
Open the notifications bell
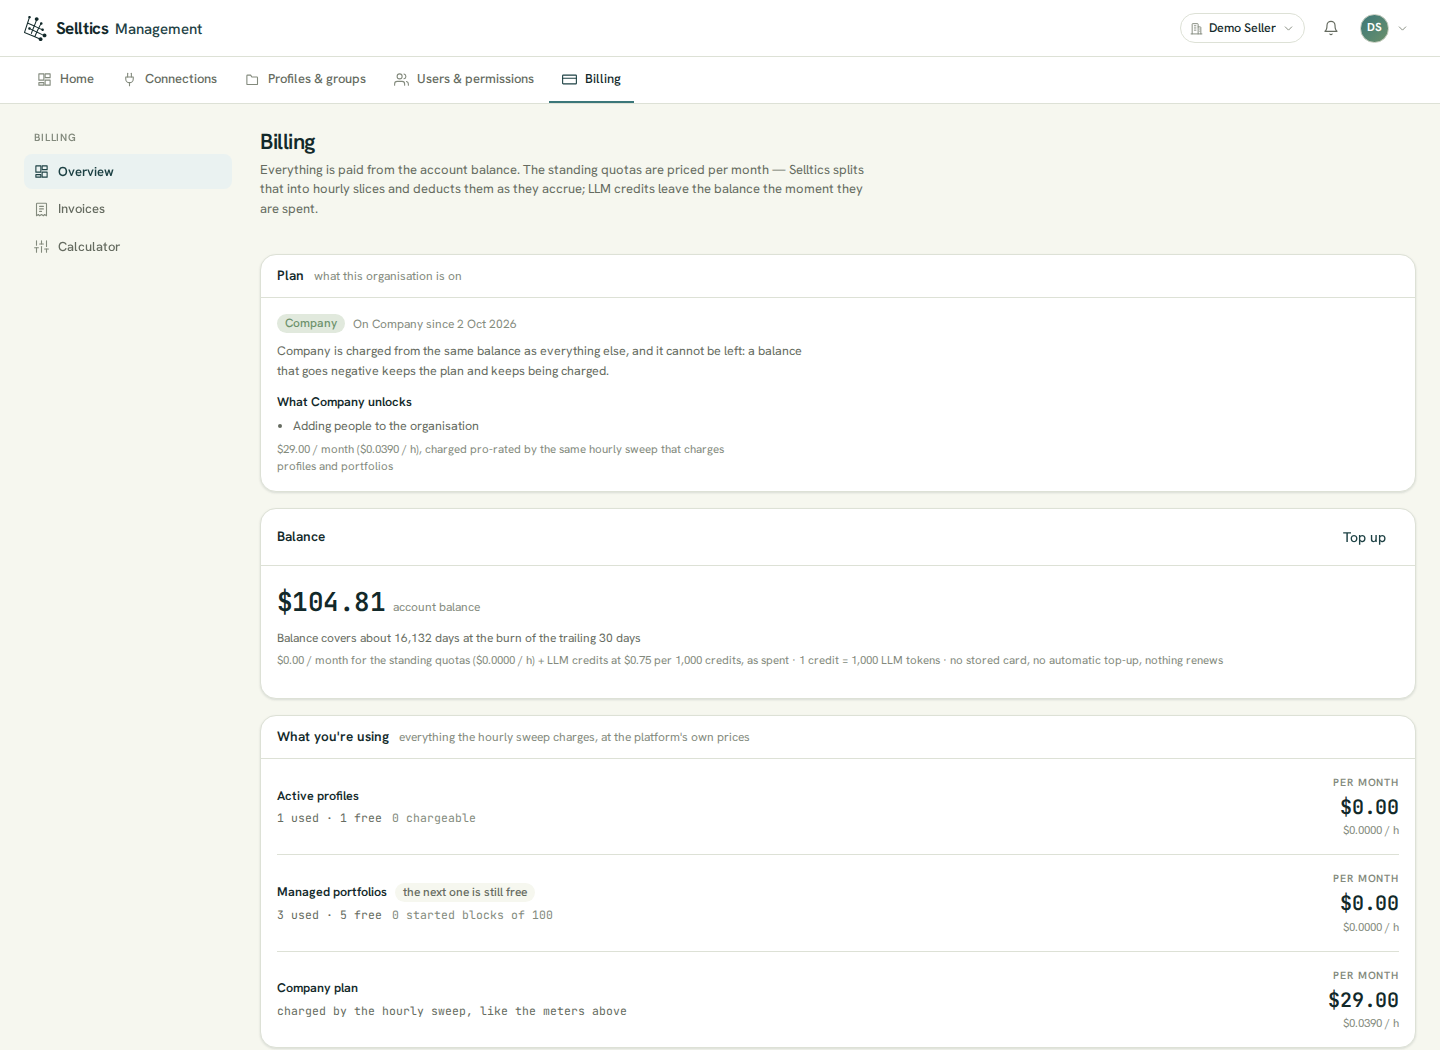[x=1331, y=28]
